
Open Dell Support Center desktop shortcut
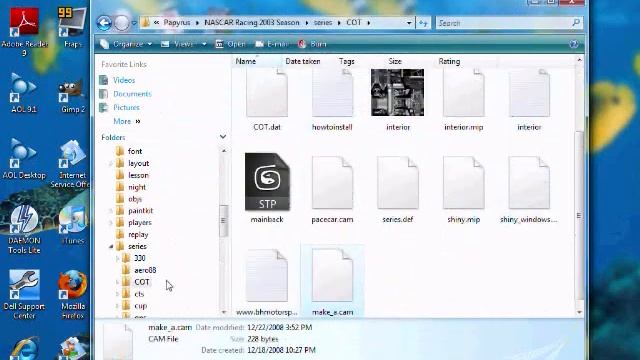tap(24, 295)
